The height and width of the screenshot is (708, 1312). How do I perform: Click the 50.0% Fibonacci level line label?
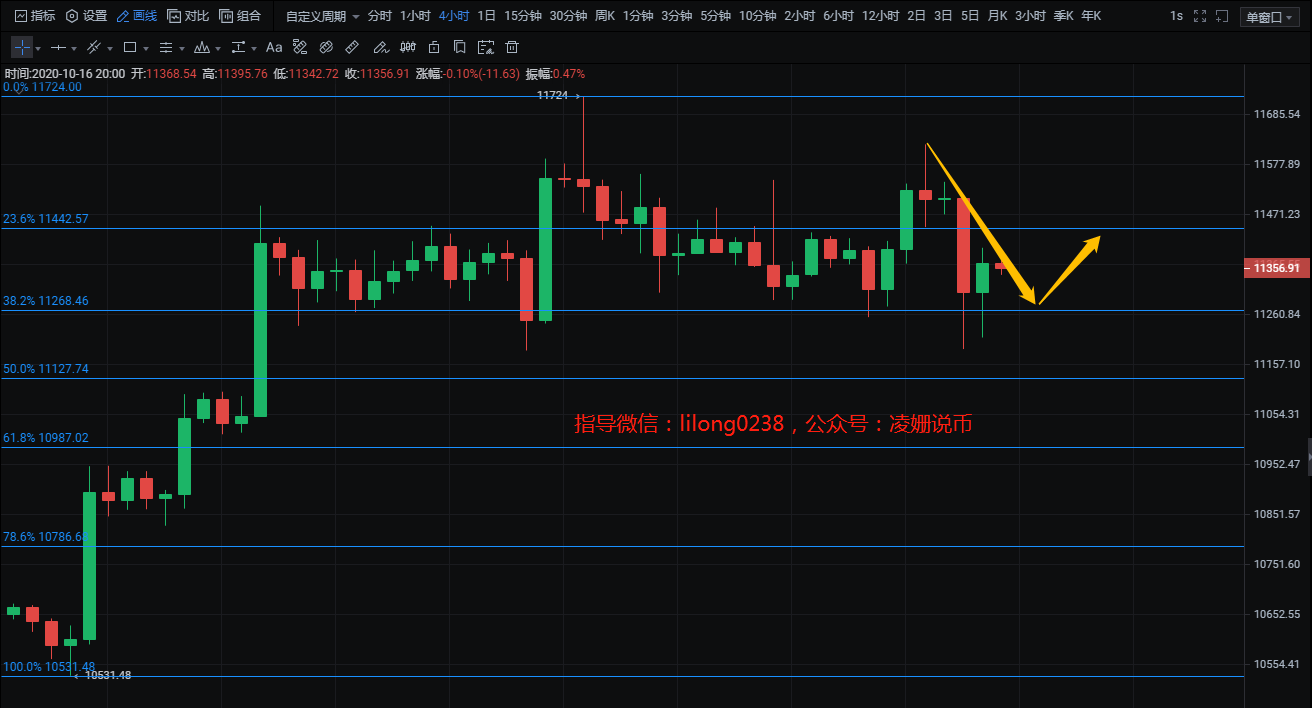(x=46, y=369)
